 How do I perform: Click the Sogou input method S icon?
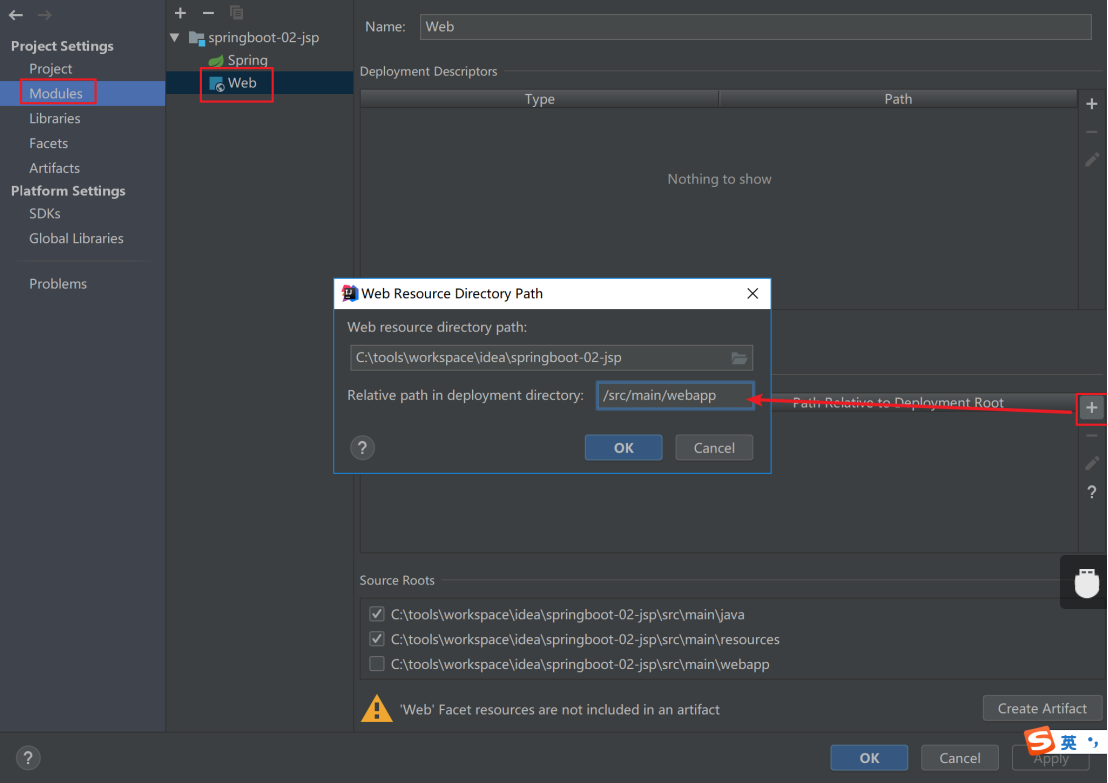[x=1040, y=741]
